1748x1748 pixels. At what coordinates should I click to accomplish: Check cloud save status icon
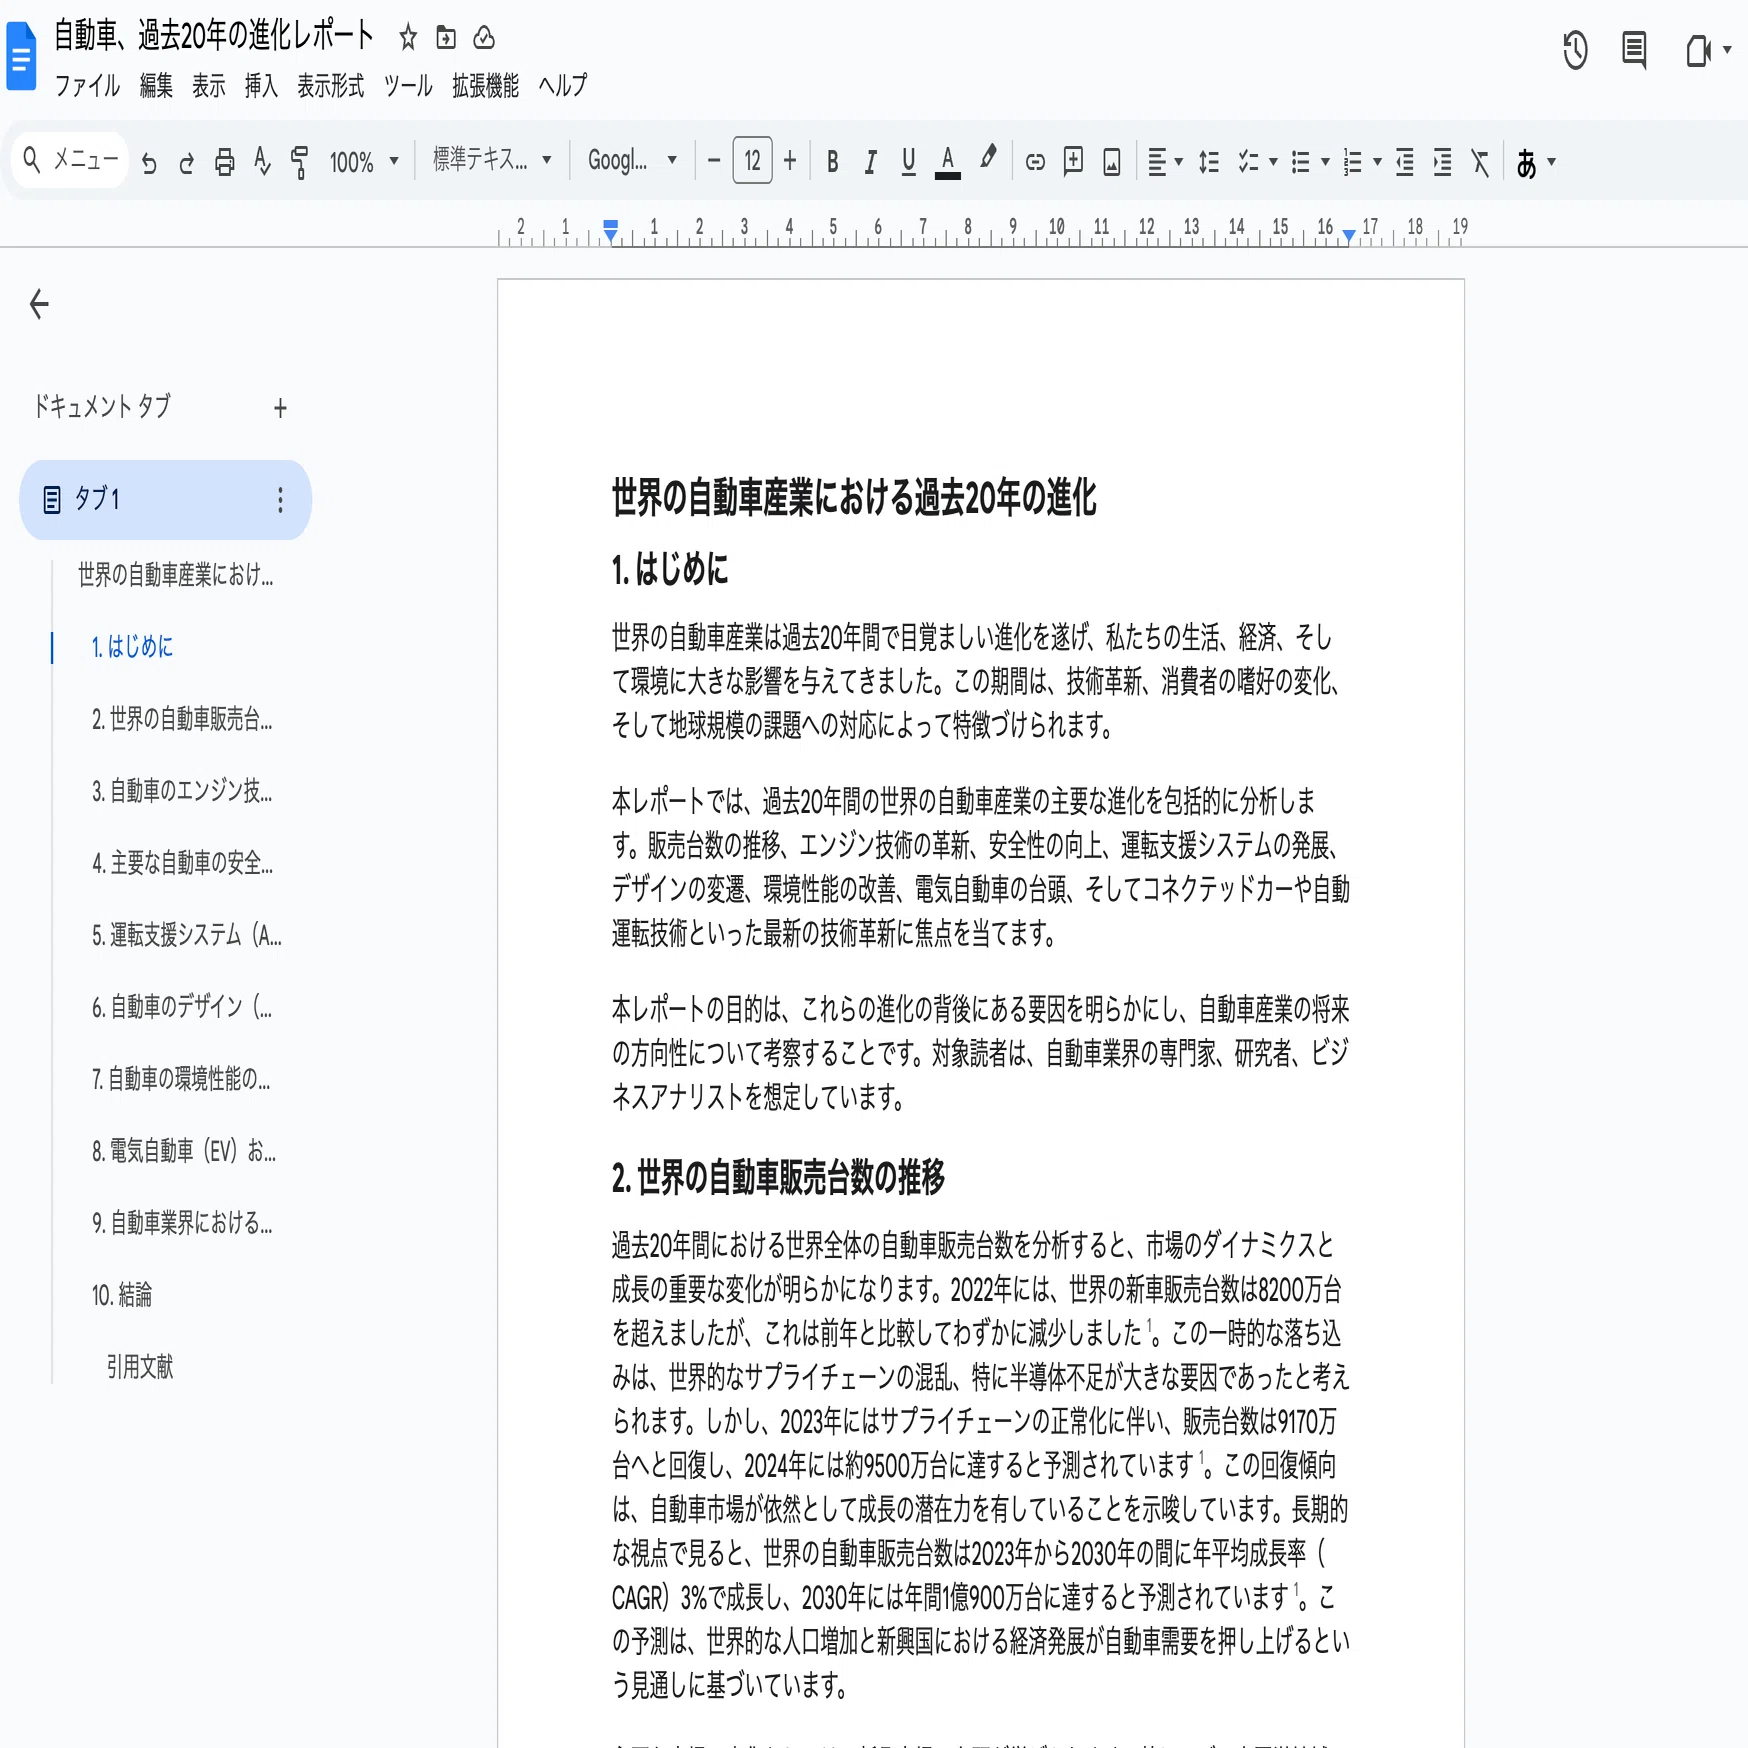(484, 38)
